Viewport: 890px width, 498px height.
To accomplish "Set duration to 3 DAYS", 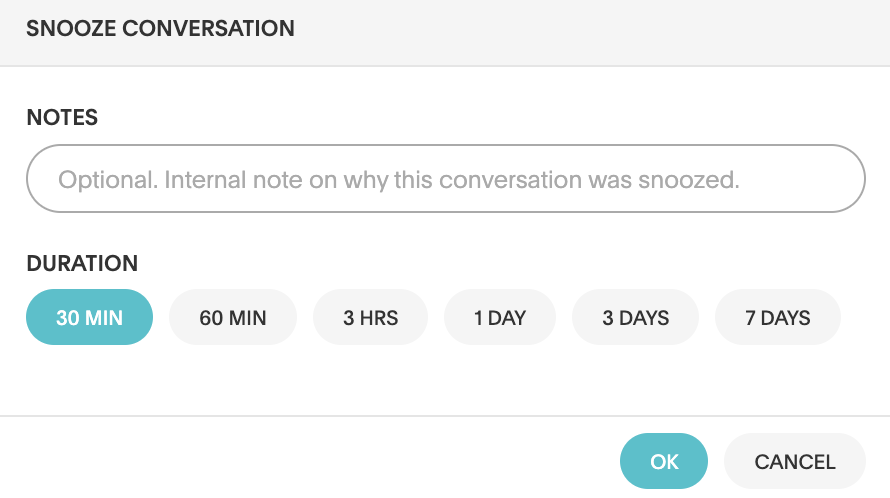I will click(635, 318).
